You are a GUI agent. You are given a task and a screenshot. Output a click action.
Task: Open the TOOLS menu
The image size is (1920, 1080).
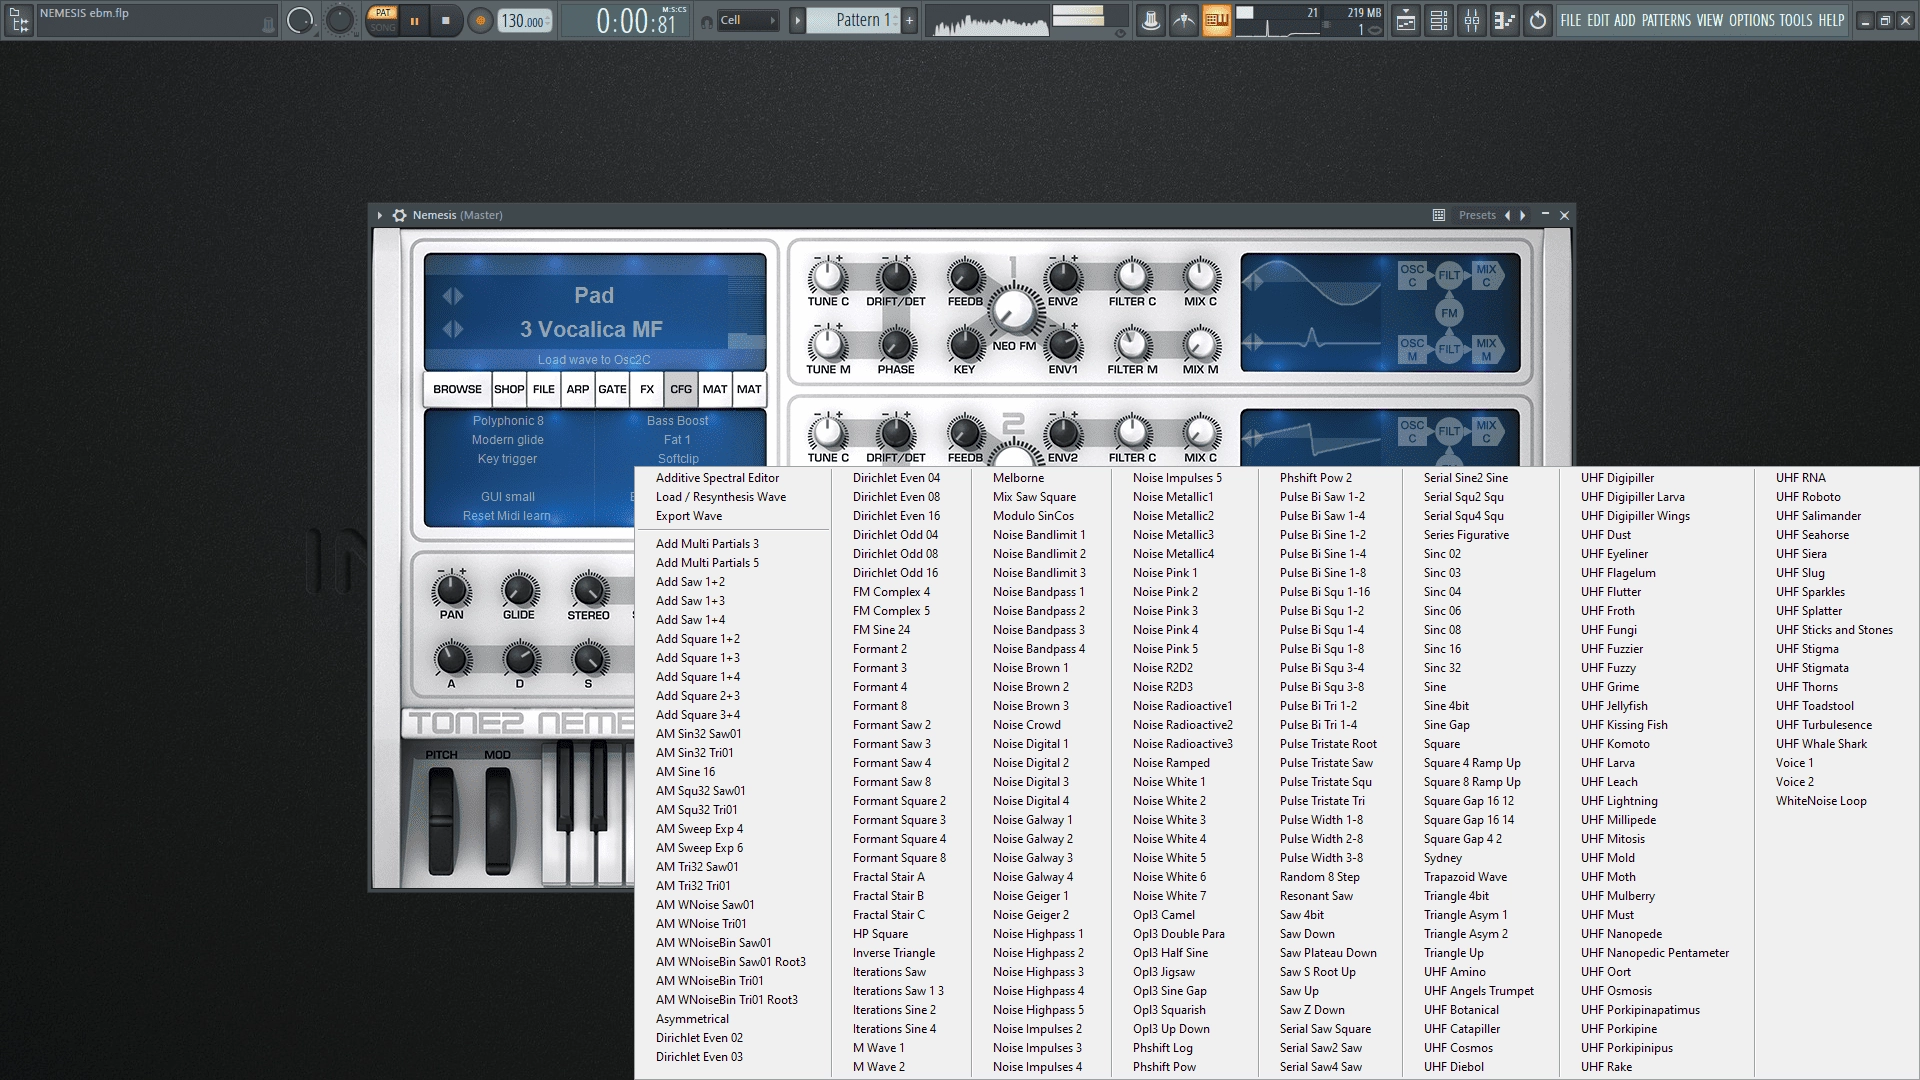[x=1796, y=20]
